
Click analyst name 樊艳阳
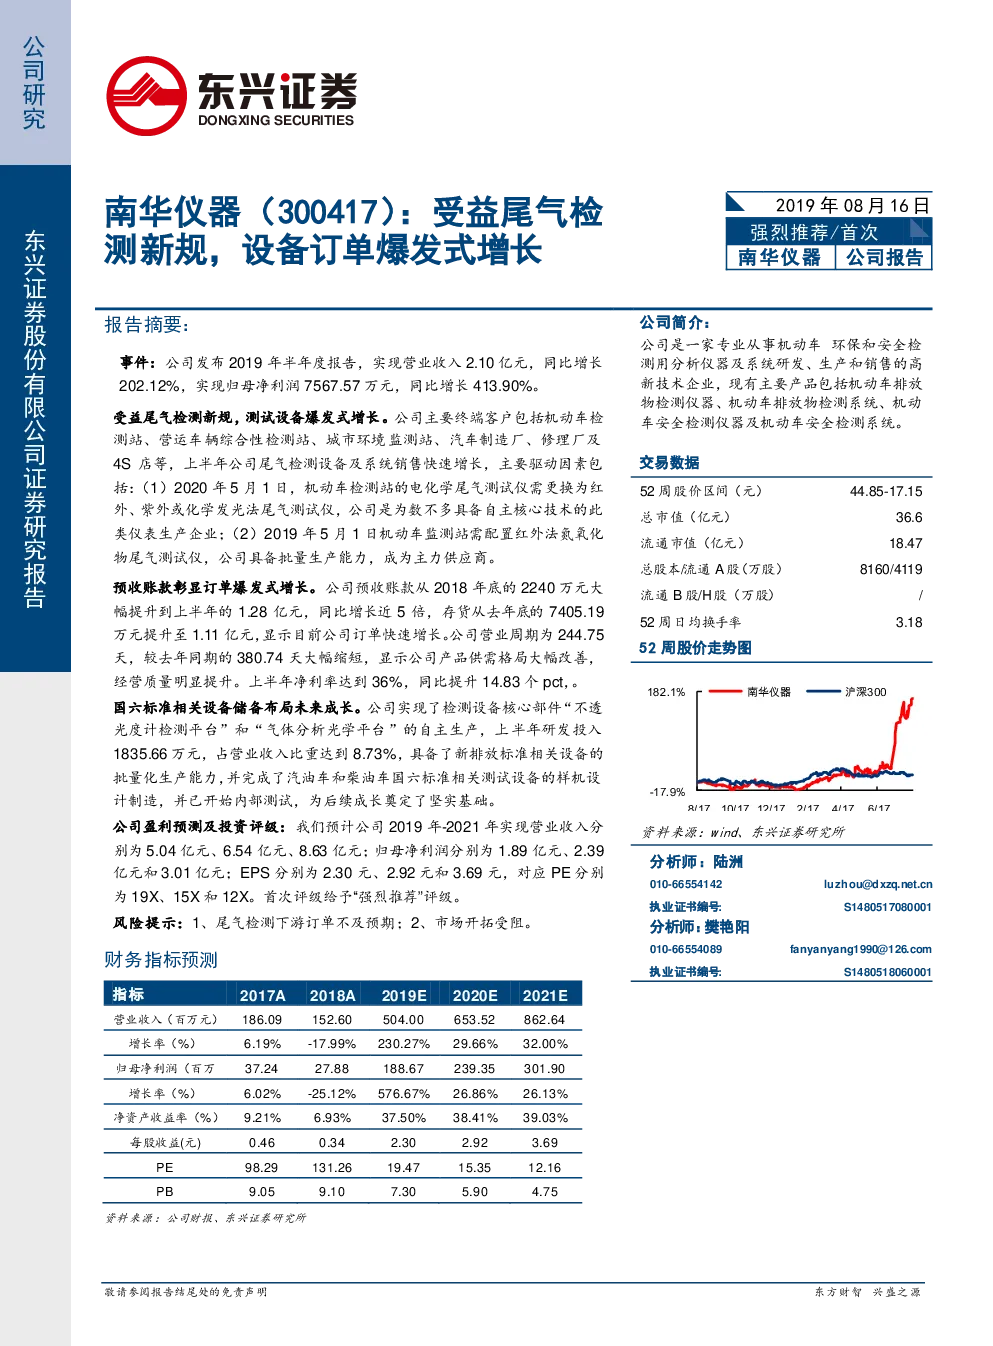pos(727,927)
